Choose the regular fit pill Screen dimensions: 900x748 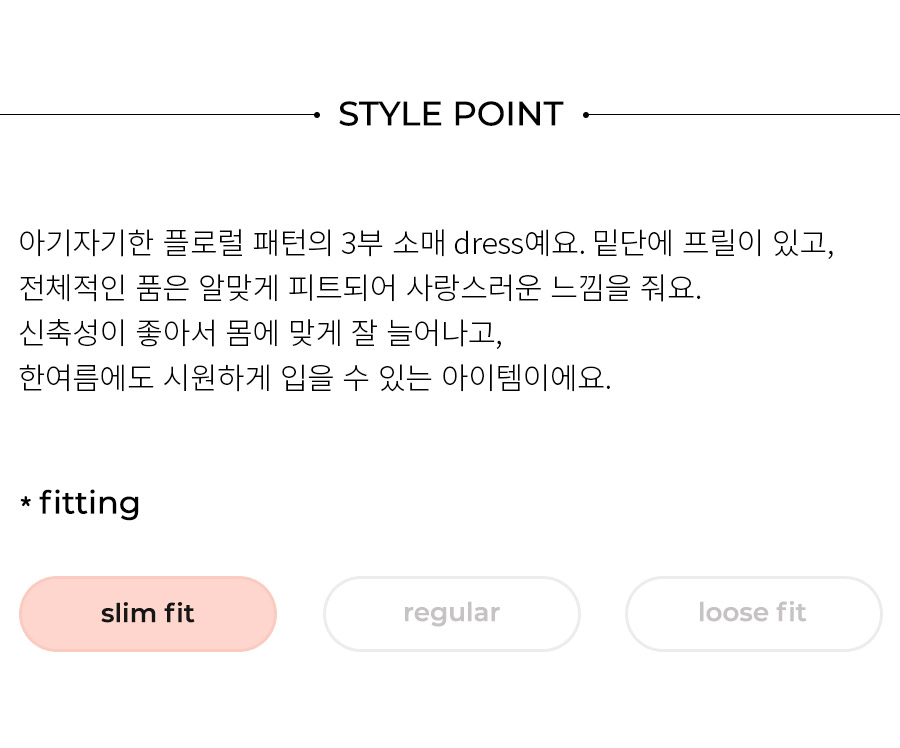[x=452, y=614]
